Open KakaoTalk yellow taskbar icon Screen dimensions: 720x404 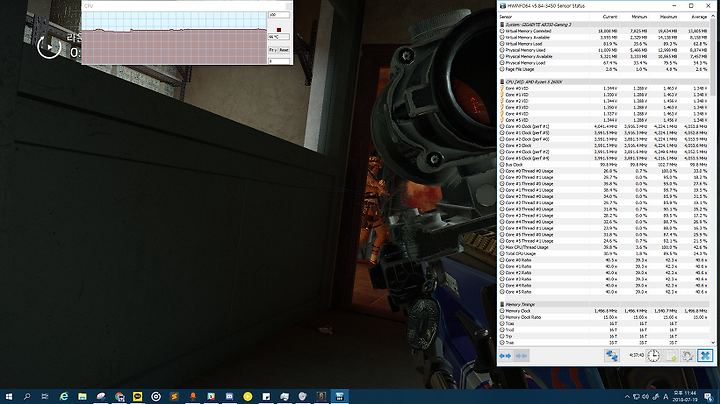[137, 397]
